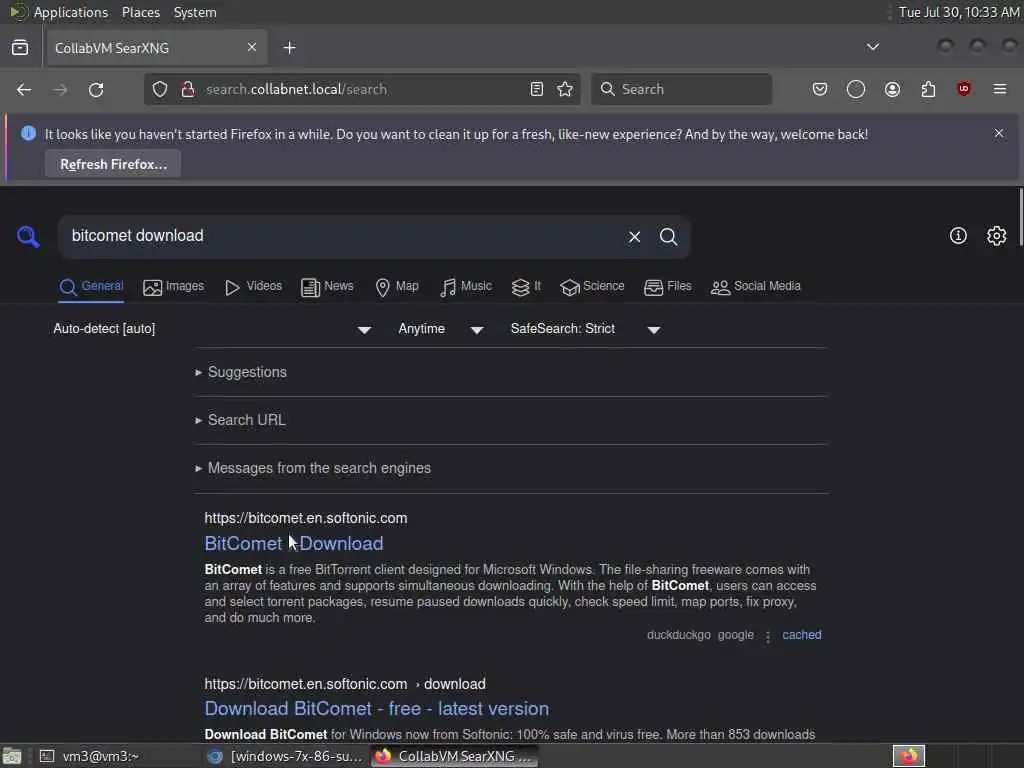The height and width of the screenshot is (768, 1024).
Task: Open the extensions puzzle icon
Action: pos(928,89)
